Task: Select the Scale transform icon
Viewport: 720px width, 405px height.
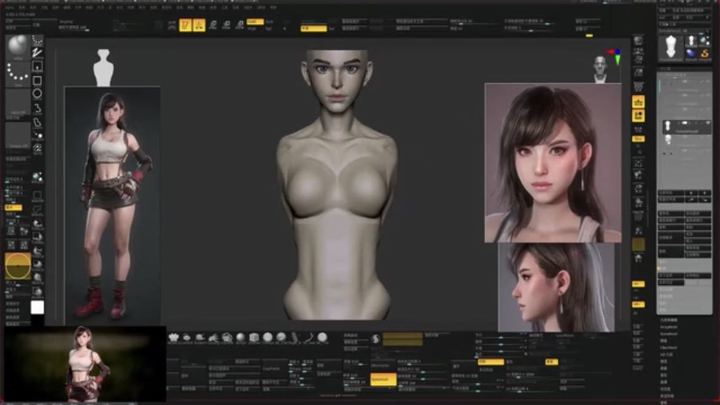Action: (x=226, y=25)
